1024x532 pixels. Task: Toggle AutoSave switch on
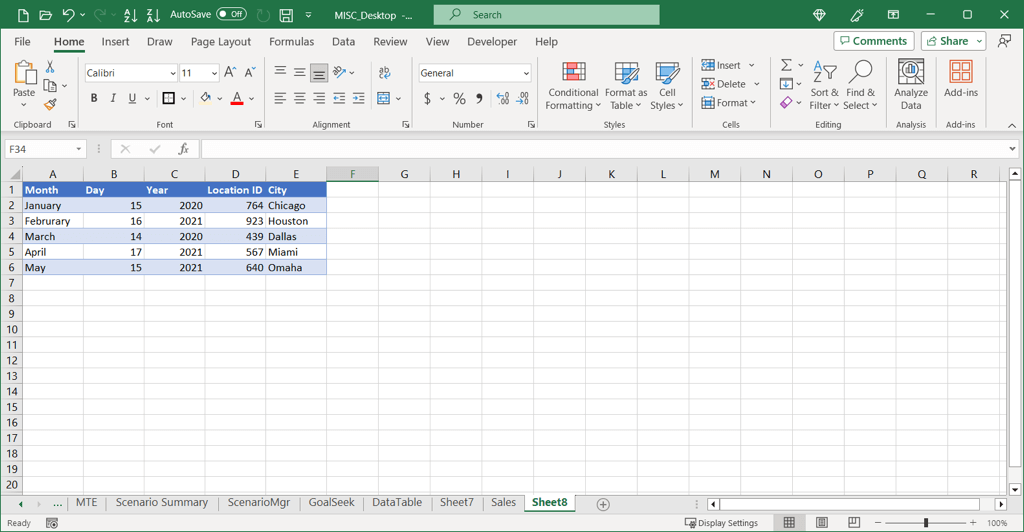click(231, 15)
